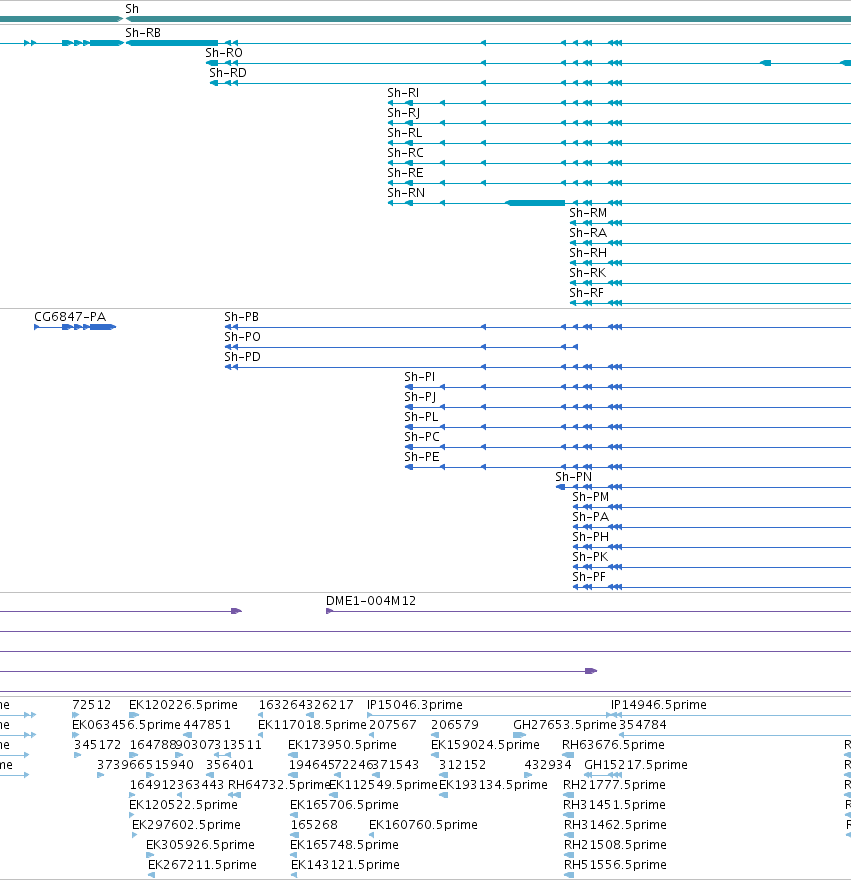Click the Sh-RC transcript label

(x=405, y=153)
